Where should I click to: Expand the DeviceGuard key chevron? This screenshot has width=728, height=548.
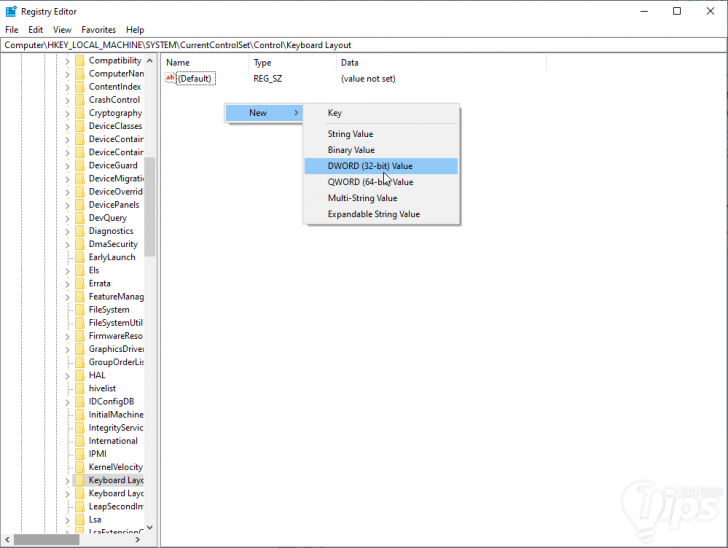(67, 166)
